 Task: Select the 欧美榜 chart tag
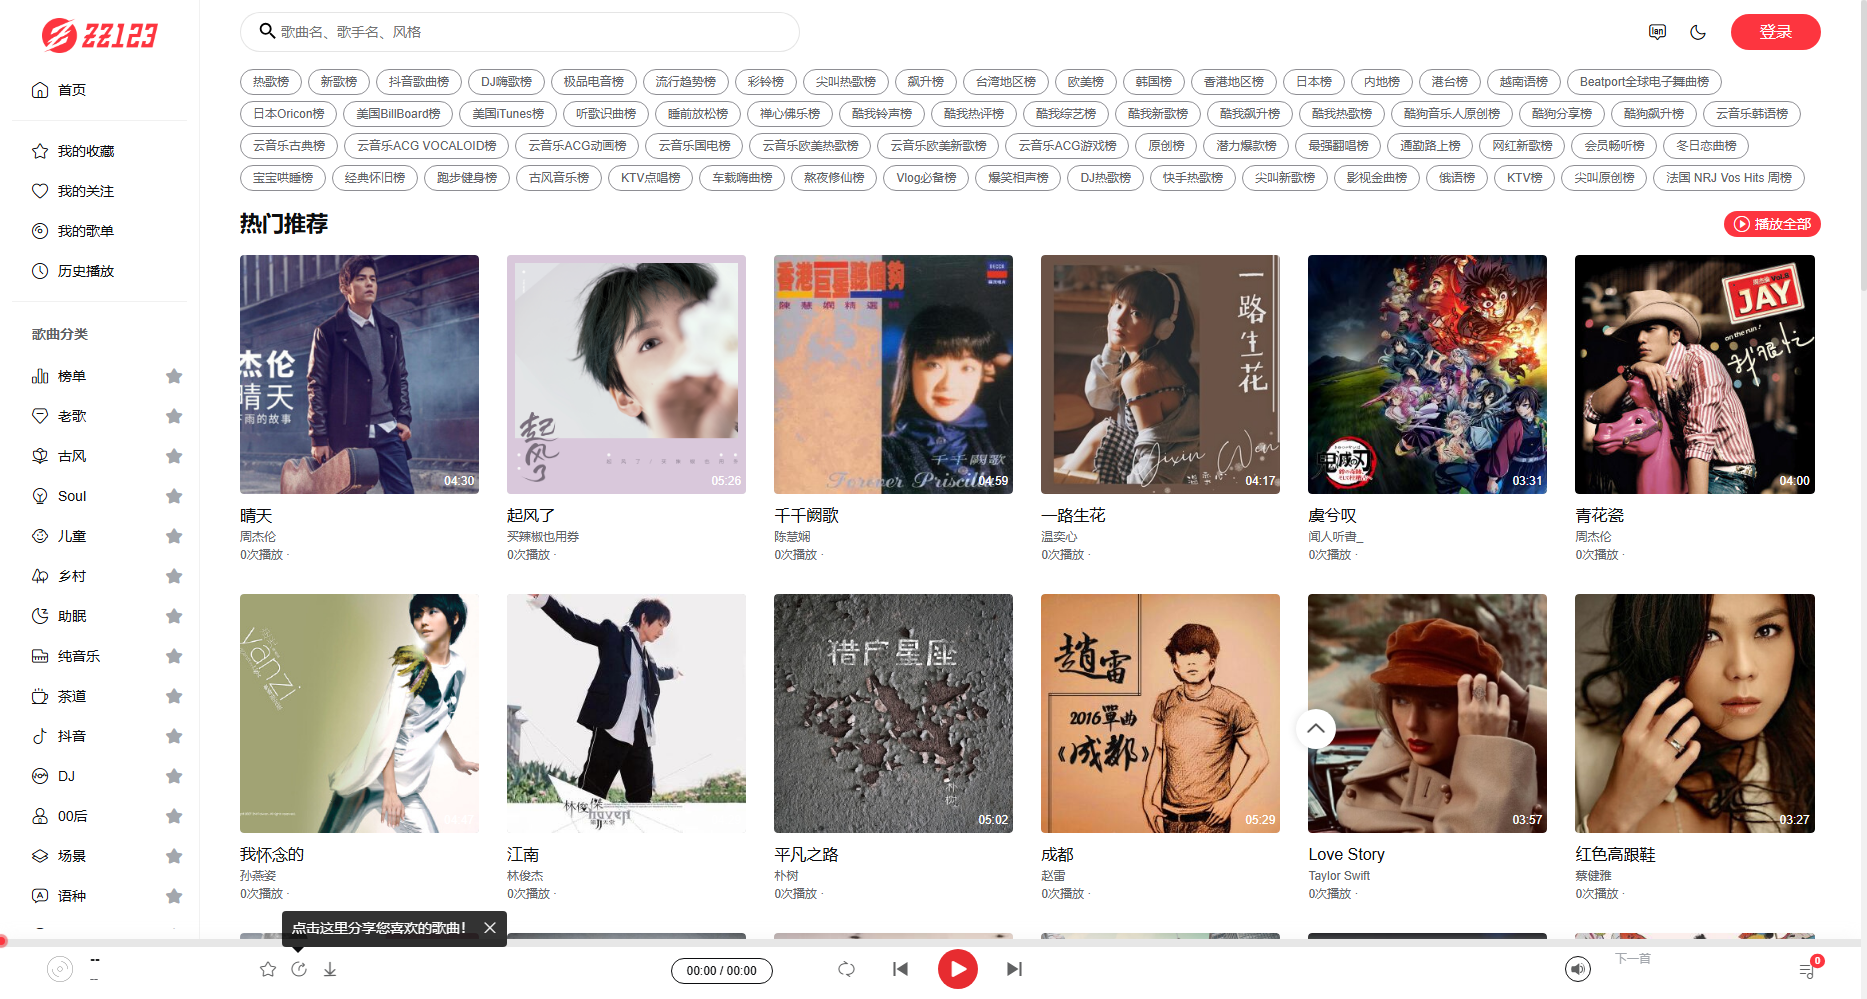[1086, 82]
